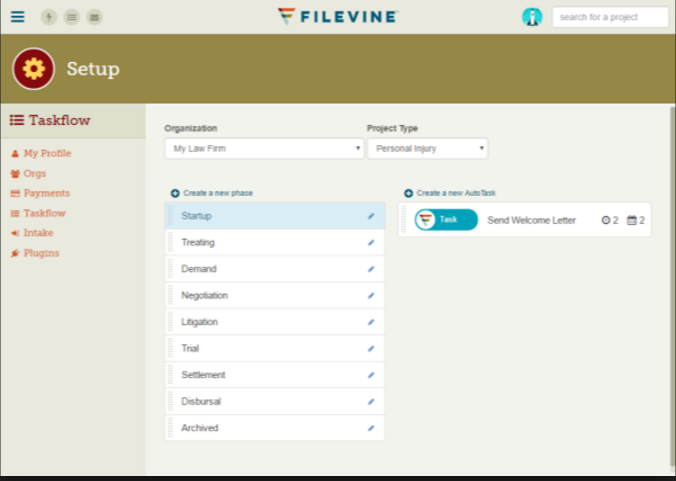This screenshot has width=676, height=481.
Task: Click Create a new AutoTask link
Action: click(456, 193)
